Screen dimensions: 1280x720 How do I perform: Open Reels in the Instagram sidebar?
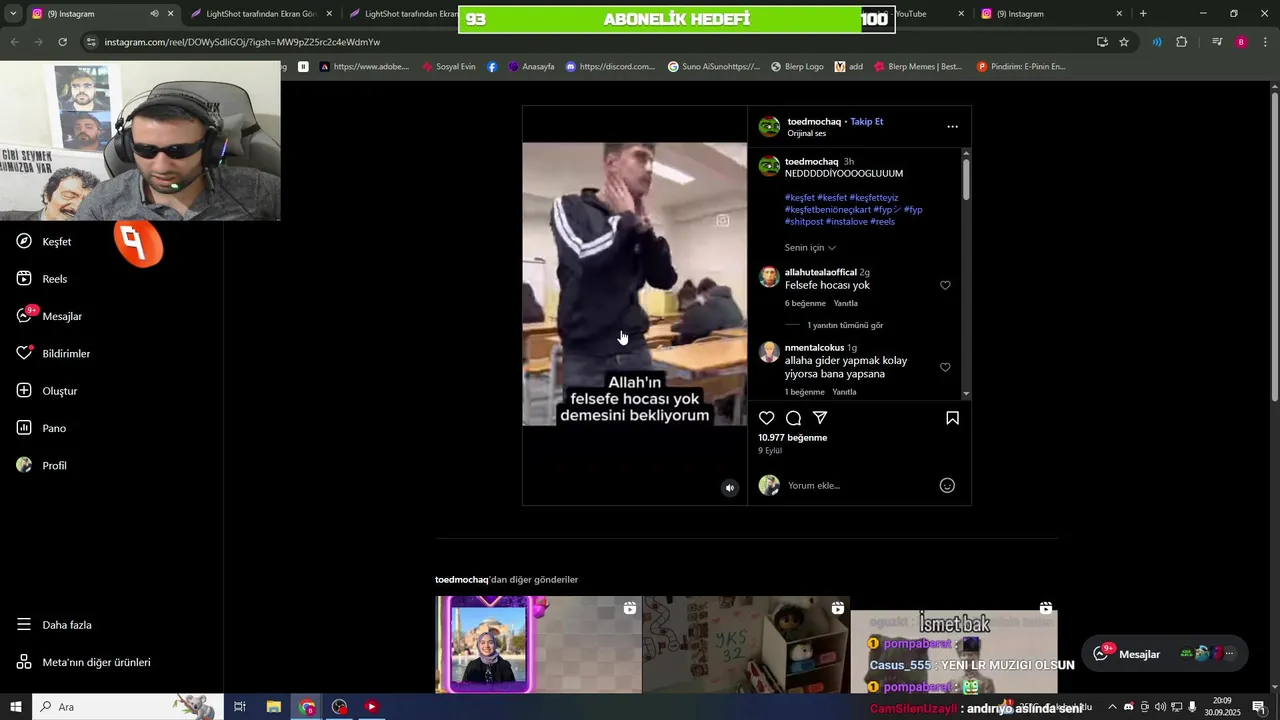point(42,279)
